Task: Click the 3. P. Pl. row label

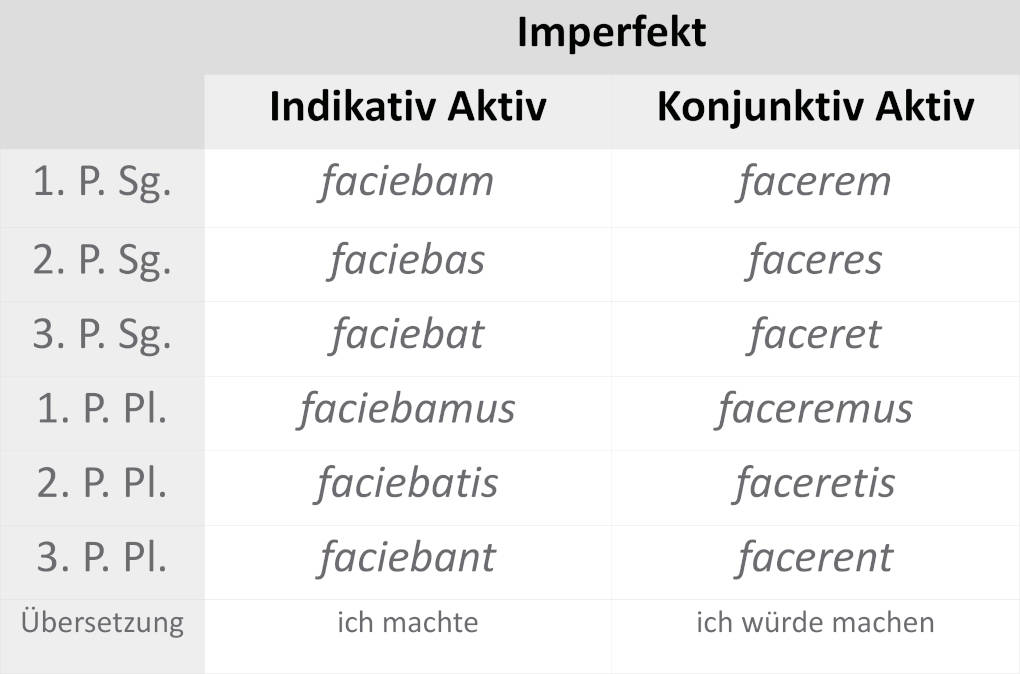Action: tap(102, 558)
